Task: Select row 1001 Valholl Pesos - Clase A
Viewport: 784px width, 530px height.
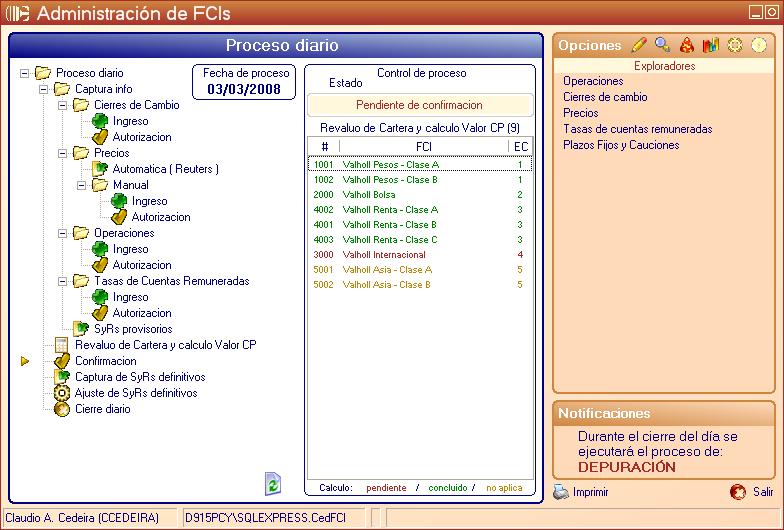Action: click(420, 164)
